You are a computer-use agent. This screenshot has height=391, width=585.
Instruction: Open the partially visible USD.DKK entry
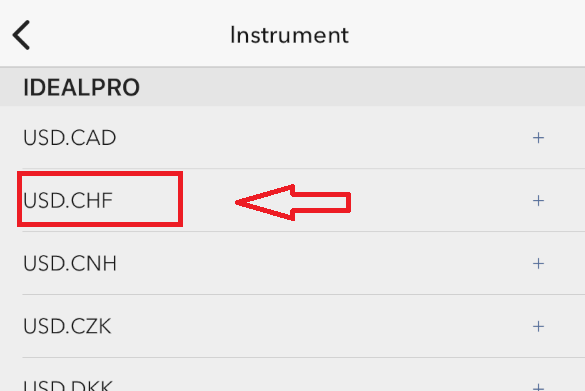pos(68,385)
